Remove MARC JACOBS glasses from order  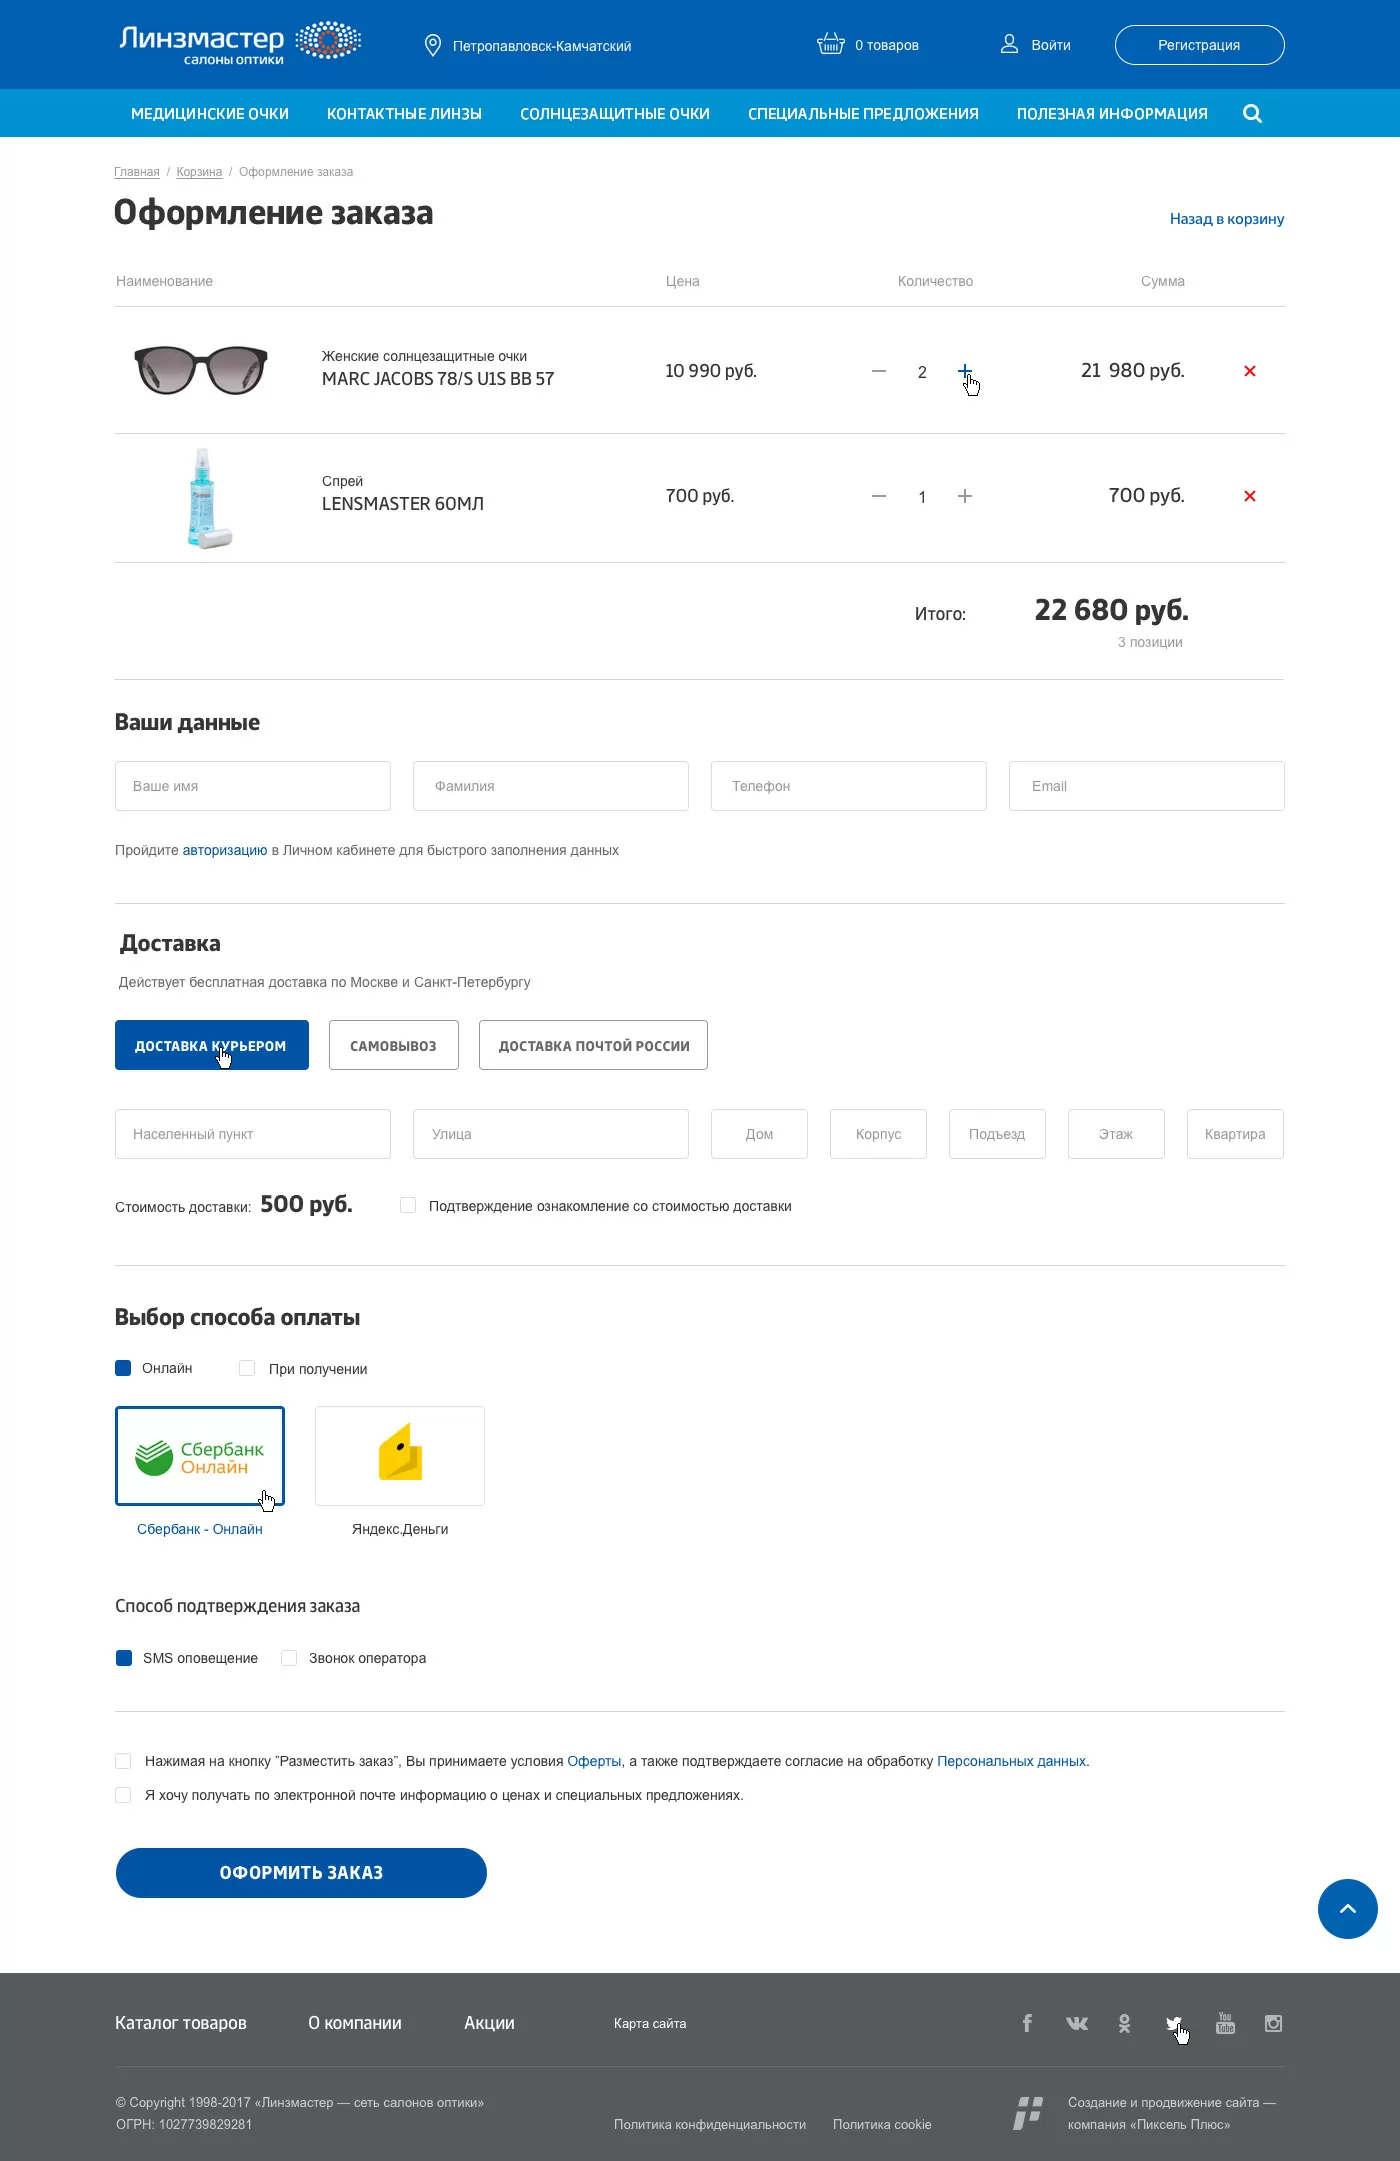point(1250,371)
